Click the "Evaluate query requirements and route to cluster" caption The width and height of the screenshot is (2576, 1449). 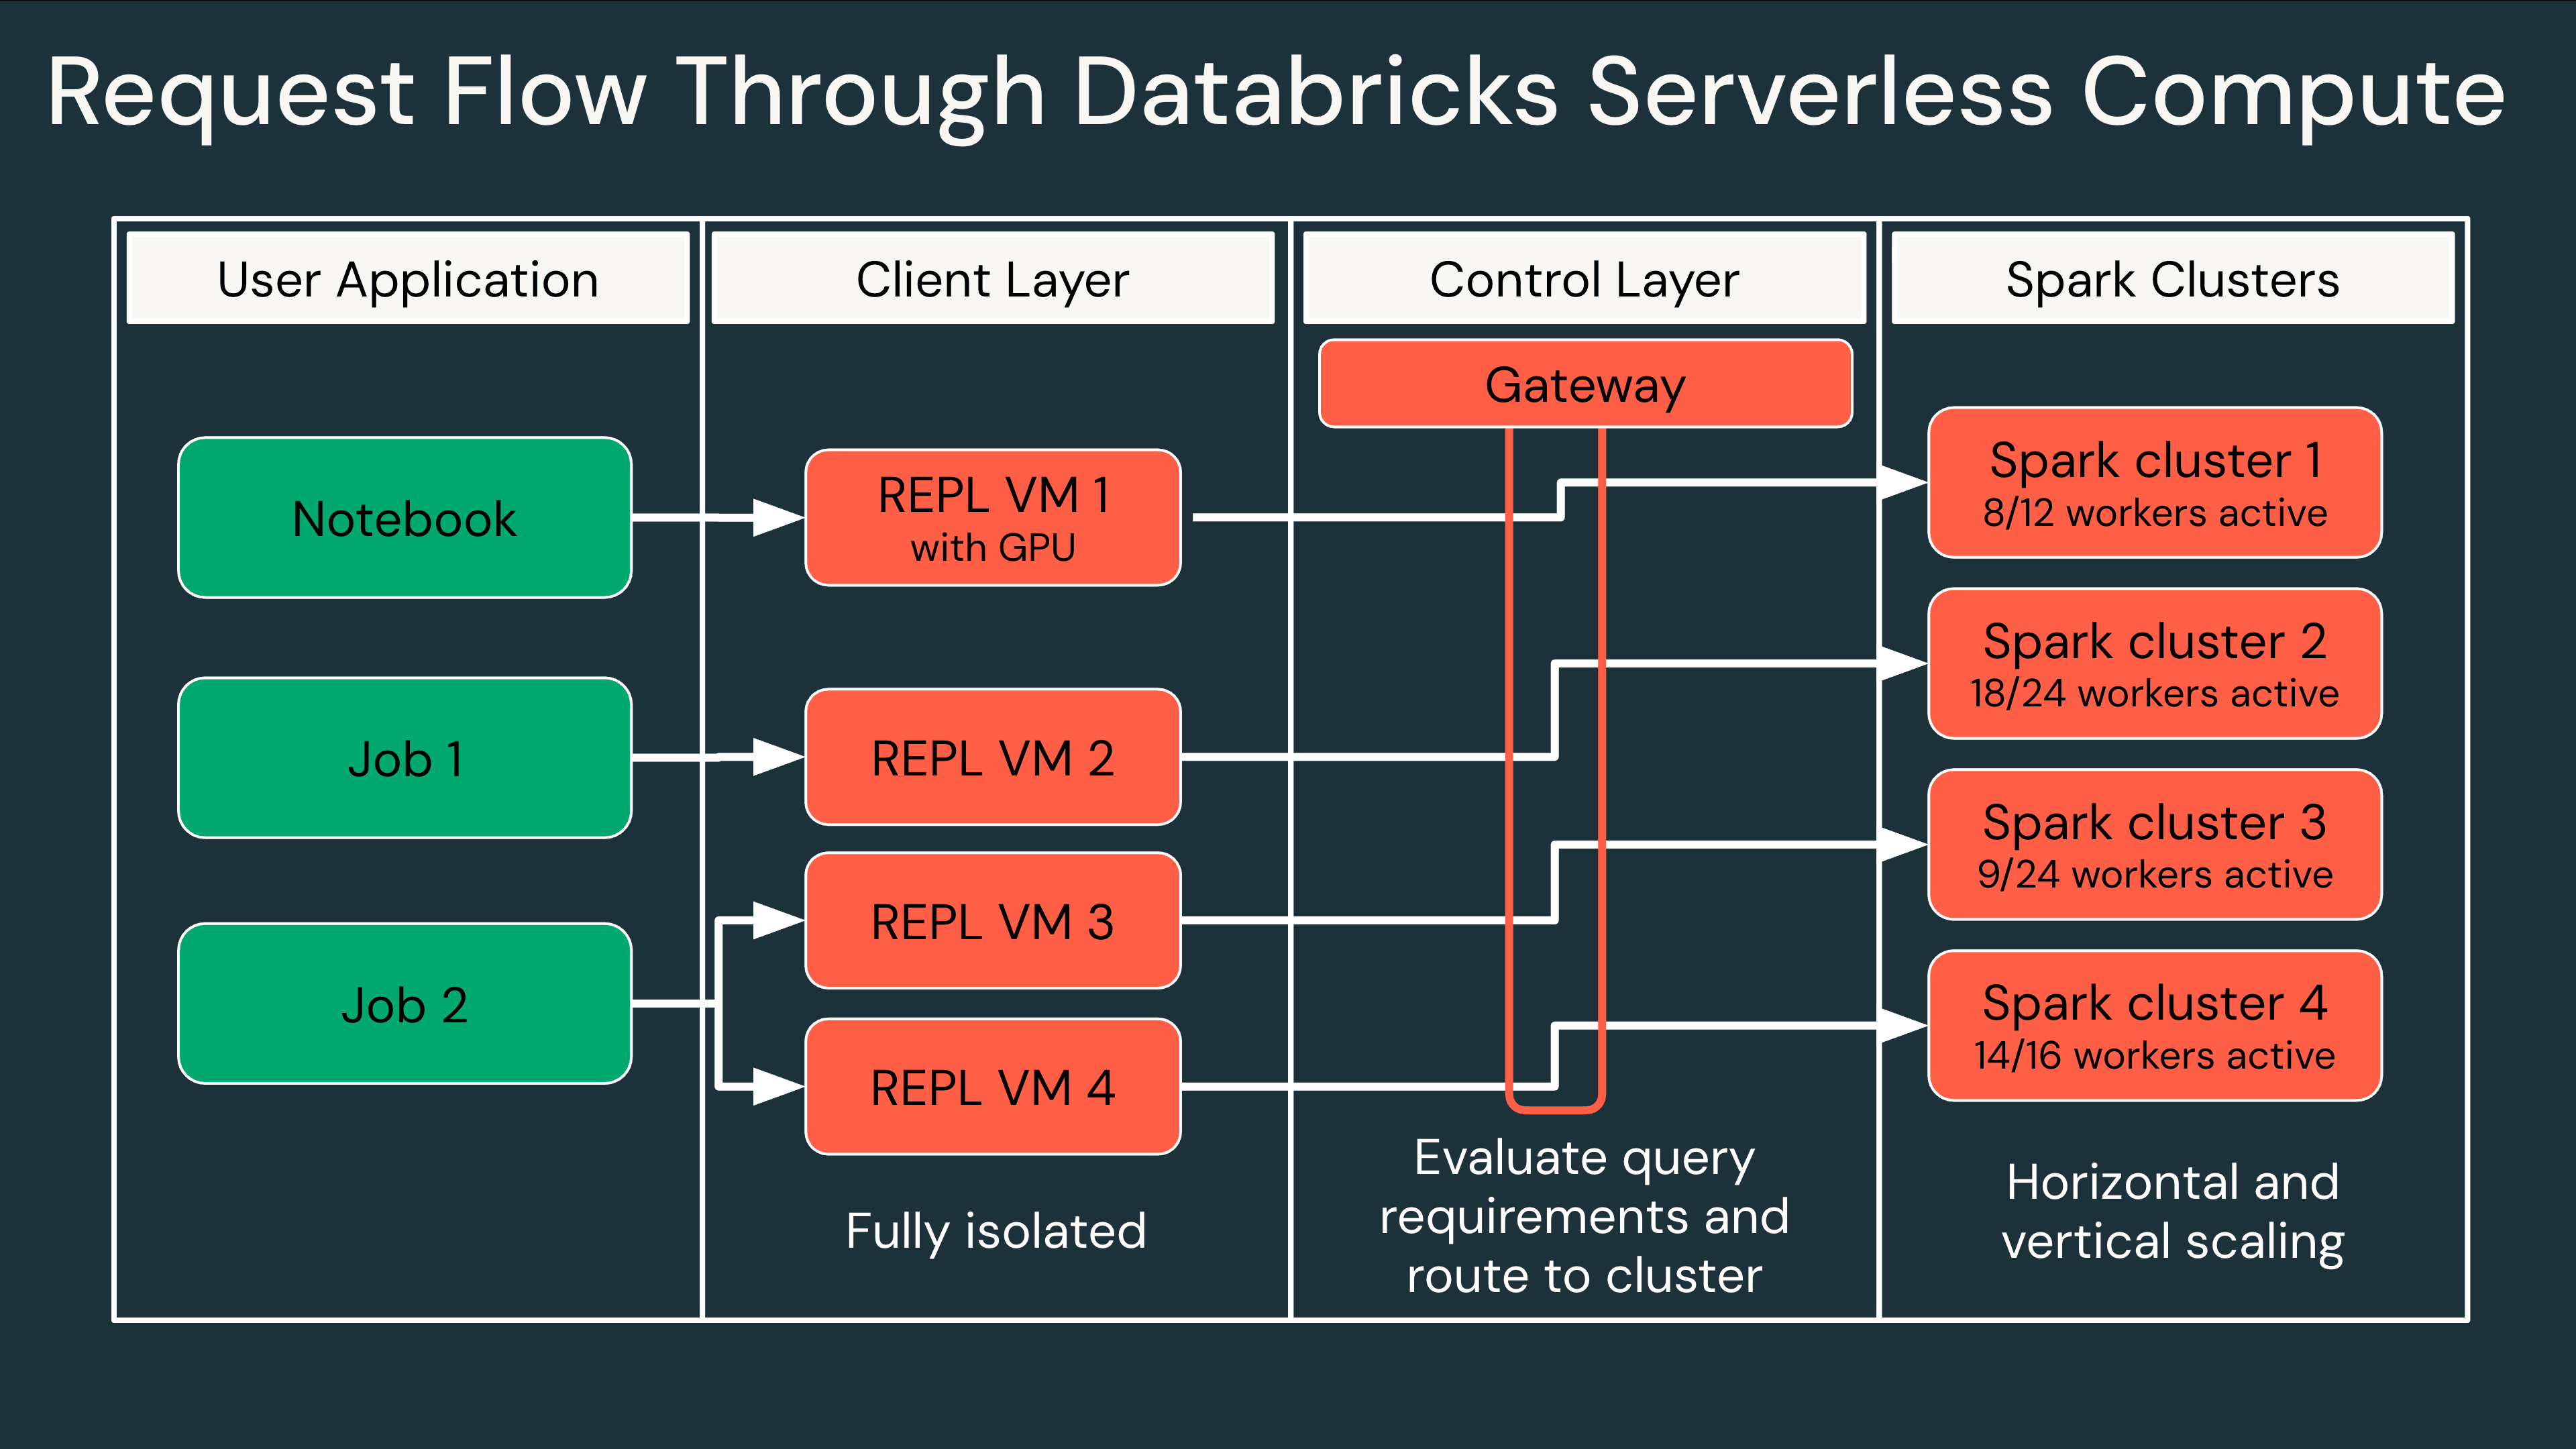pyautogui.click(x=1585, y=1216)
